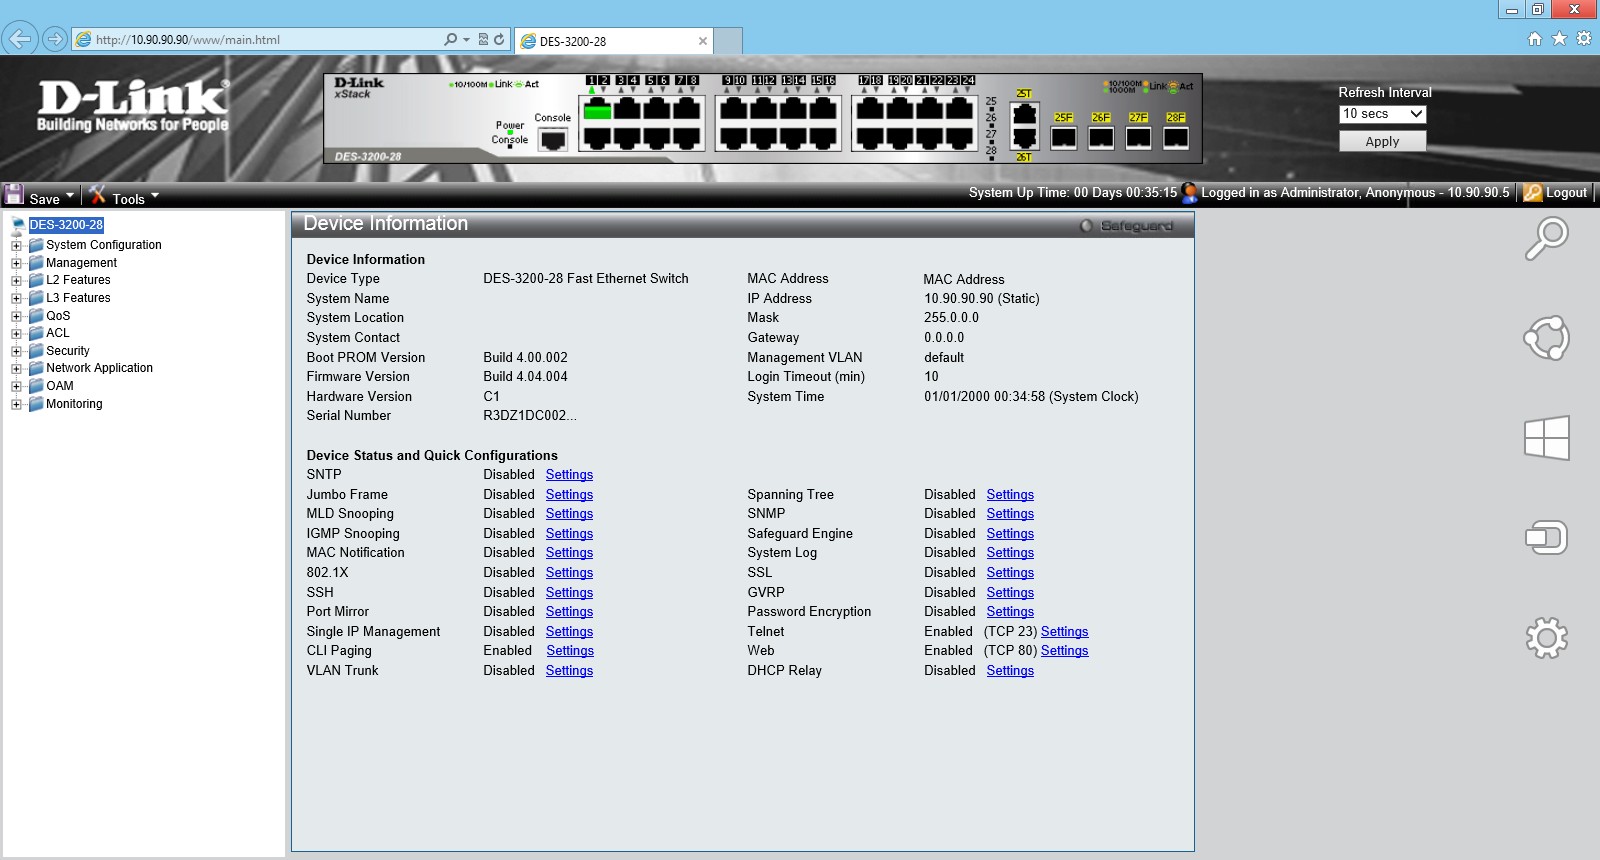
Task: Click the browser address bar URL
Action: coord(188,40)
